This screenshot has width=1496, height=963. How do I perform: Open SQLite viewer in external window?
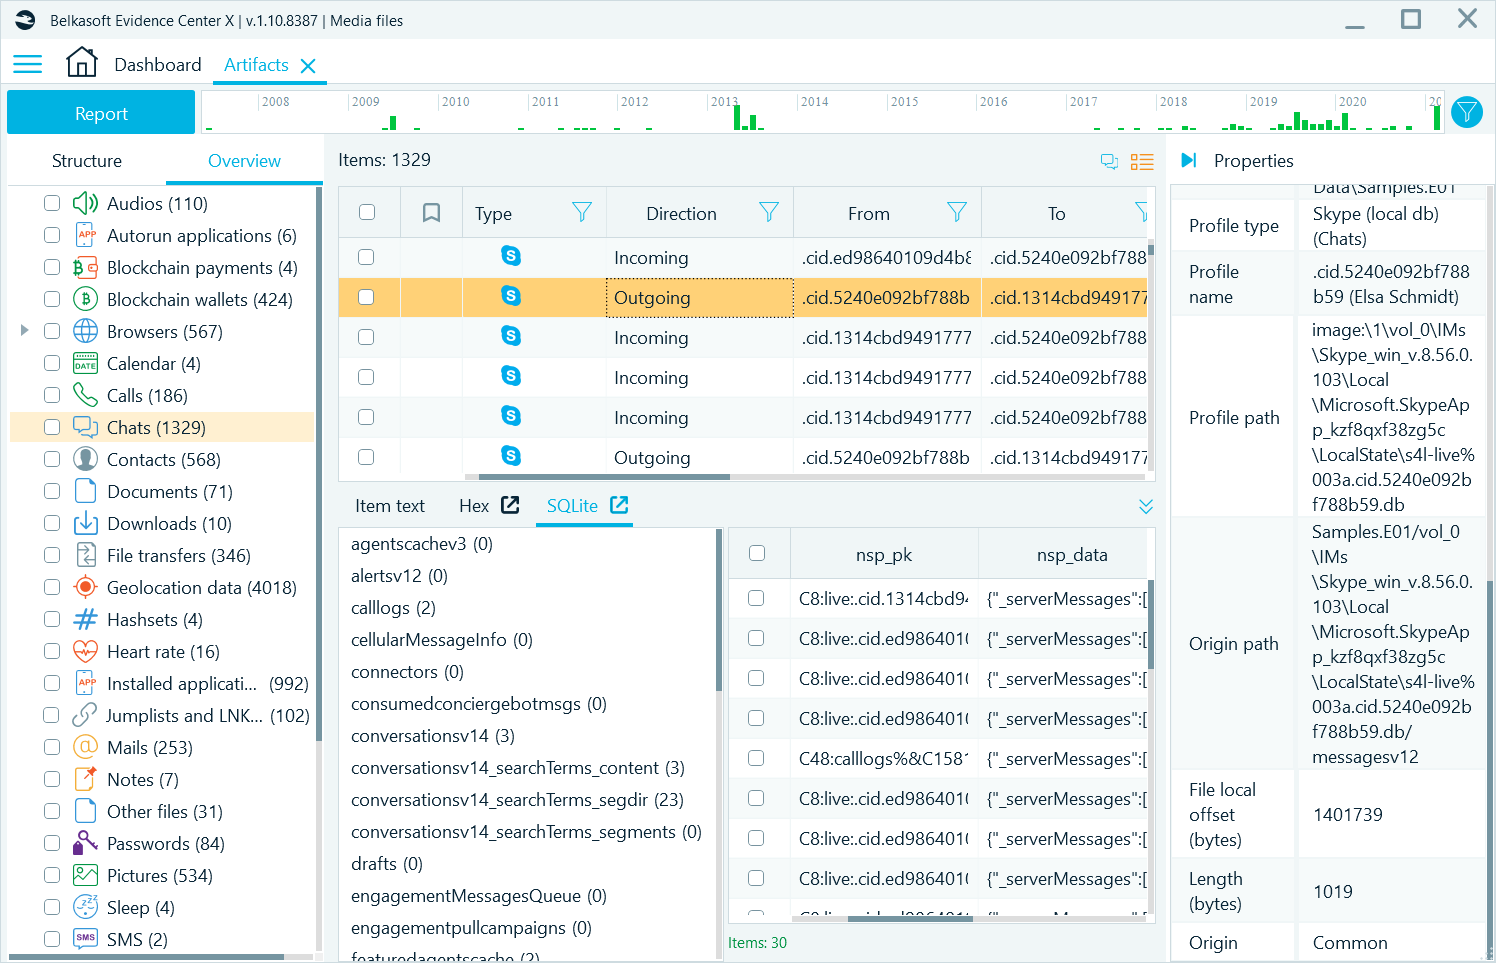[619, 505]
